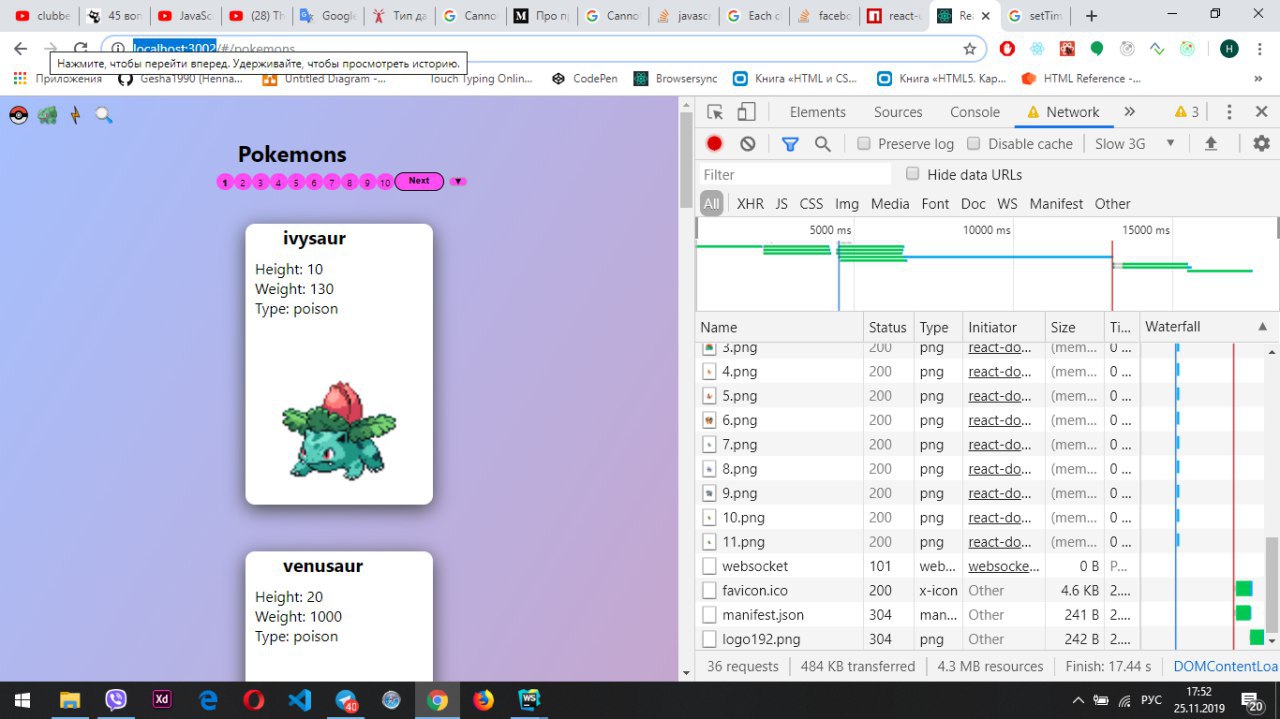Clear the network log
Viewport: 1280px width, 719px height.
coord(747,143)
